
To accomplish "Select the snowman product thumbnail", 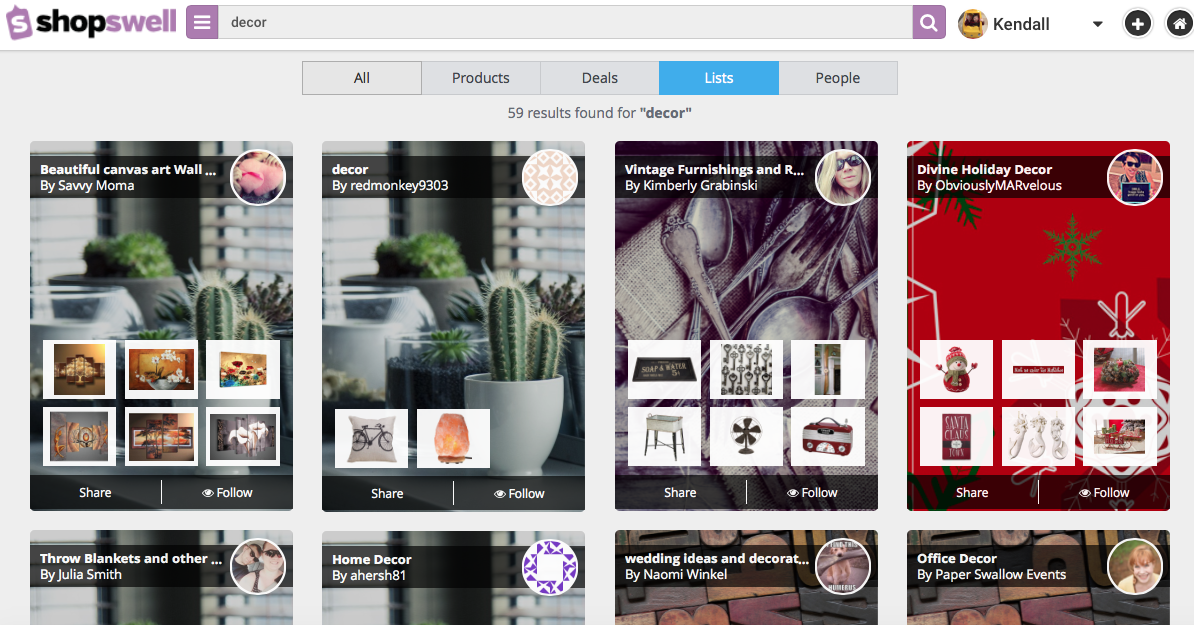I will tap(956, 369).
